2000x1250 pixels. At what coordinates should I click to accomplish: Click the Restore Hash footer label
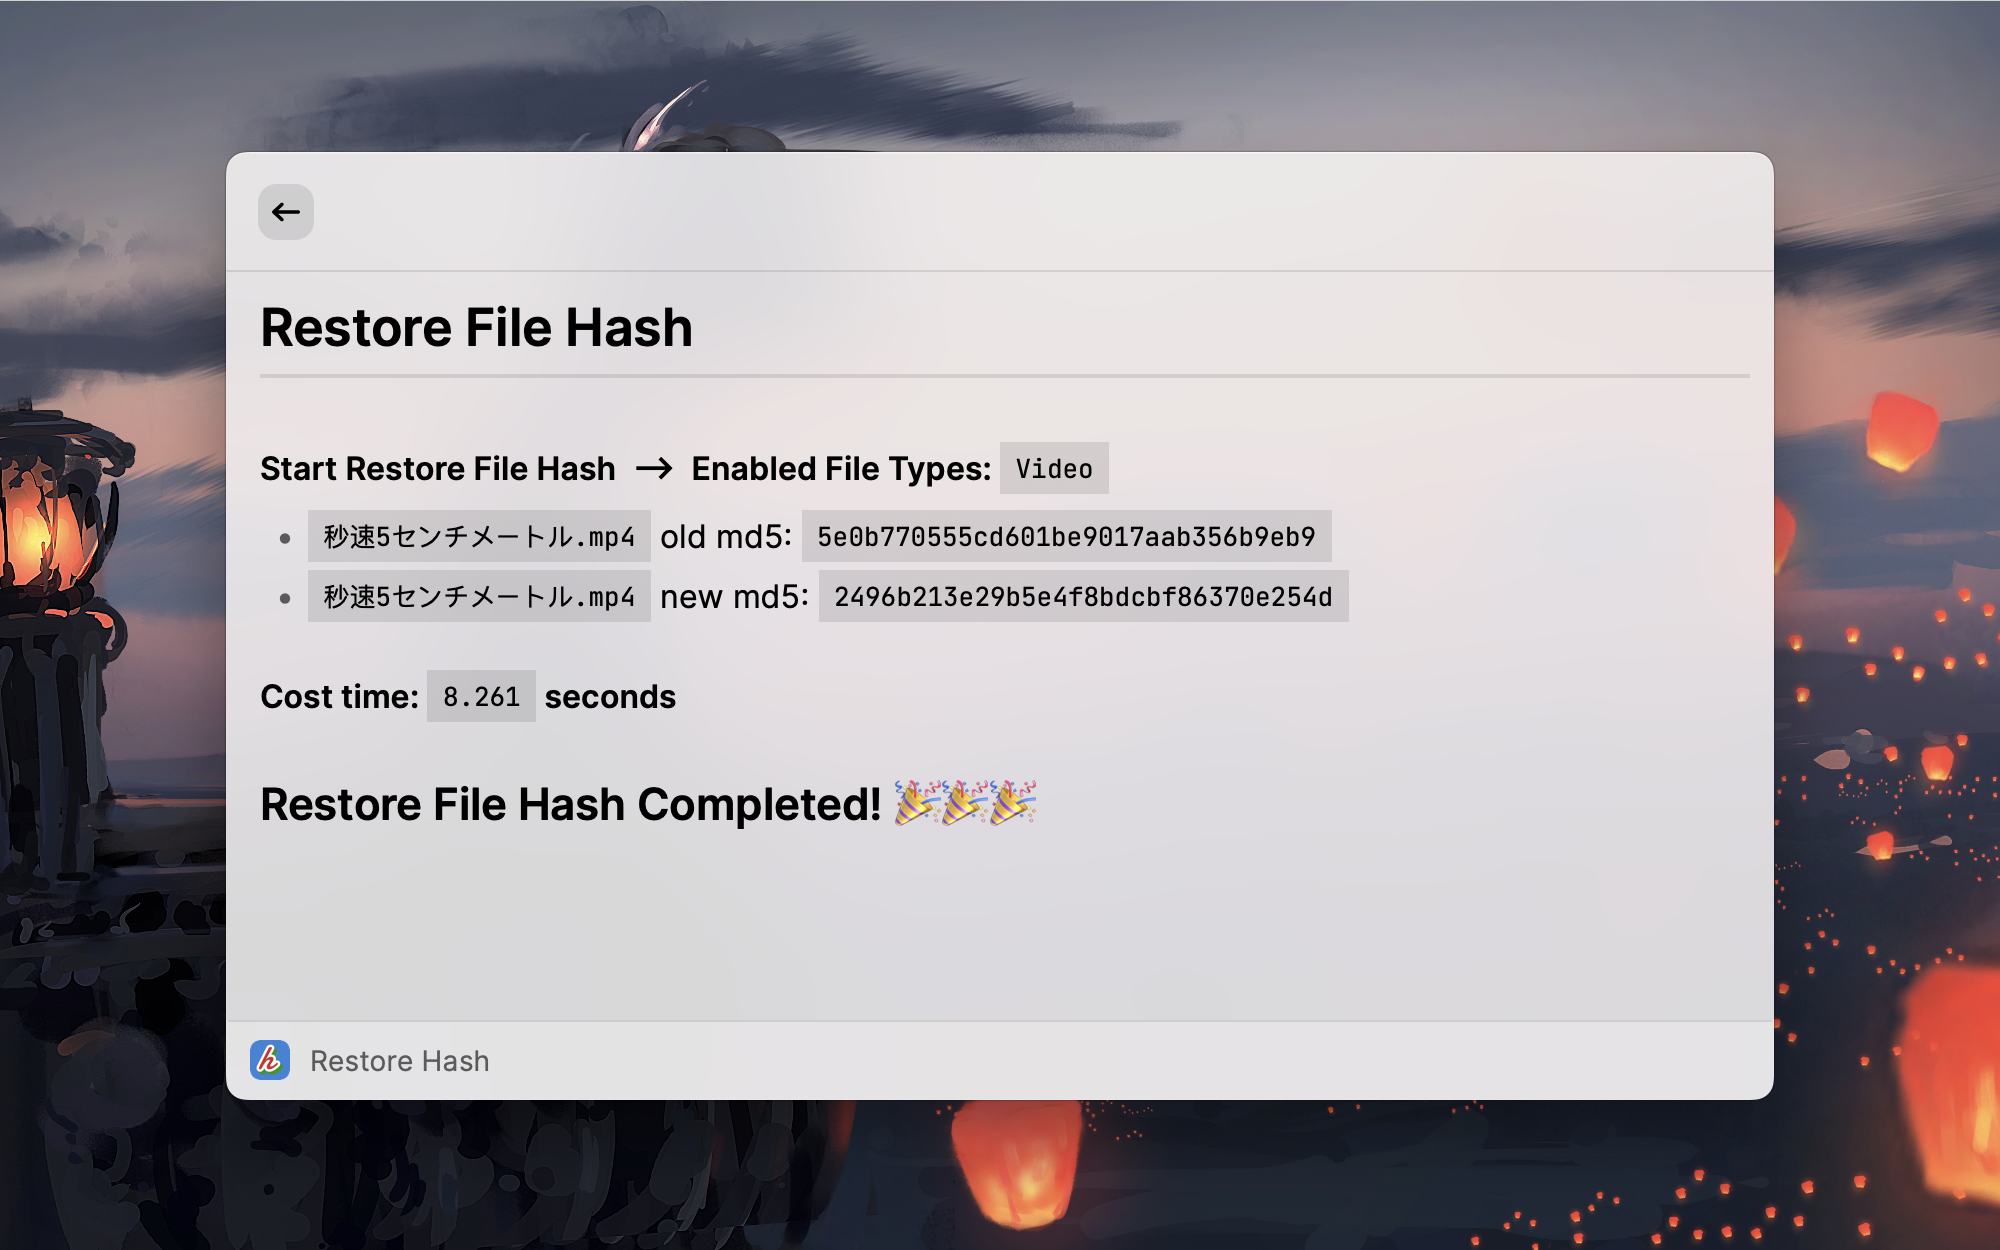[x=399, y=1061]
